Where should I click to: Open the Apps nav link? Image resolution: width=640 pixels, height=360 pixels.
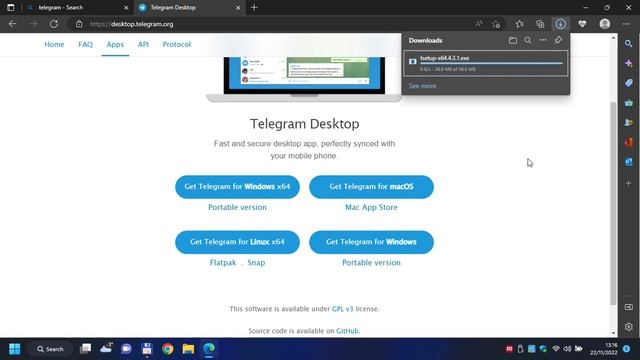tap(115, 44)
